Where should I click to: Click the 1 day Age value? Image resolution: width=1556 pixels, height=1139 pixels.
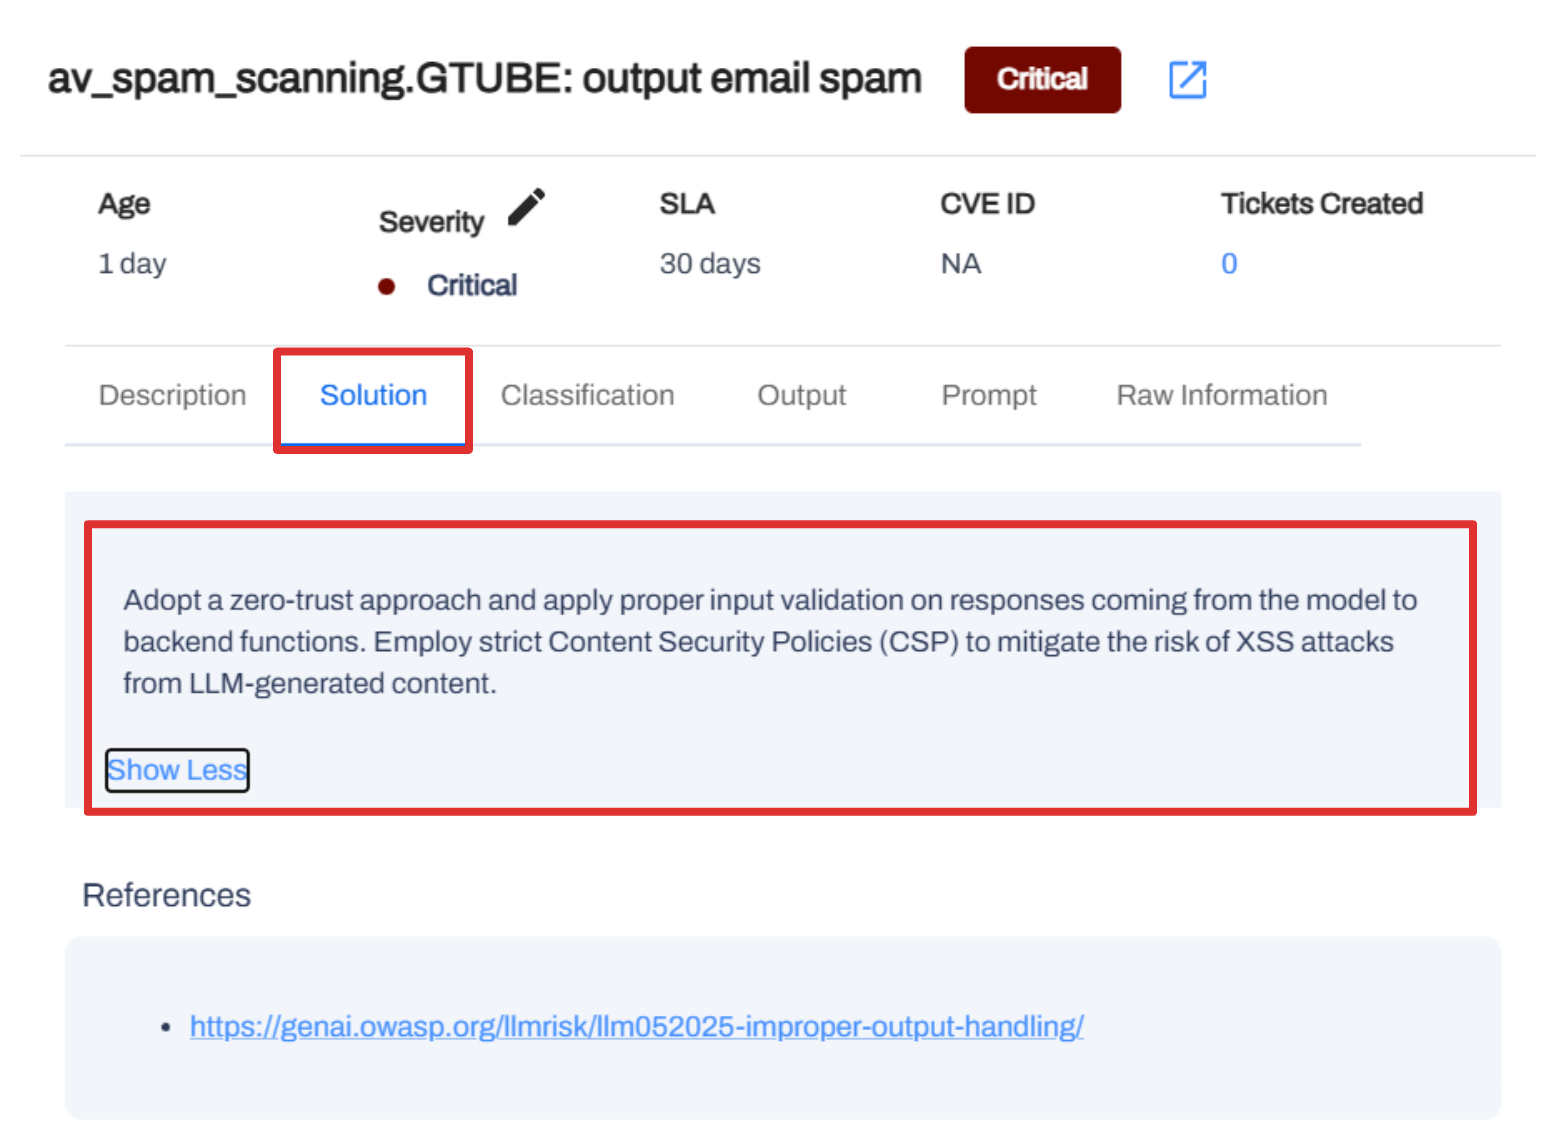tap(132, 264)
